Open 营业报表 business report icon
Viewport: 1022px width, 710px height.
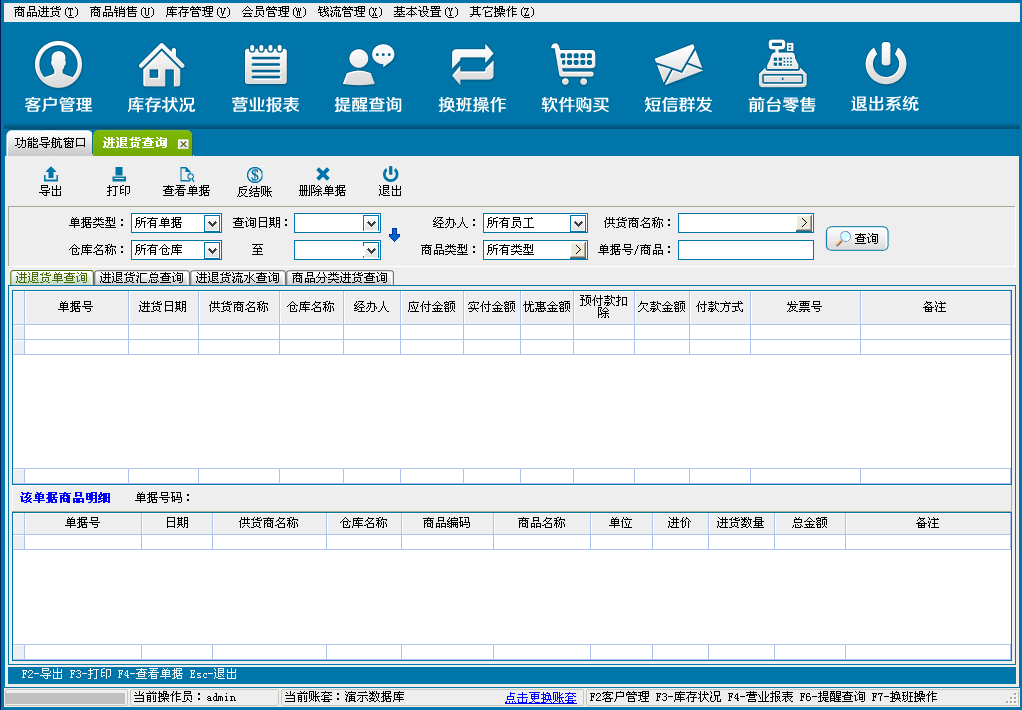[x=265, y=67]
